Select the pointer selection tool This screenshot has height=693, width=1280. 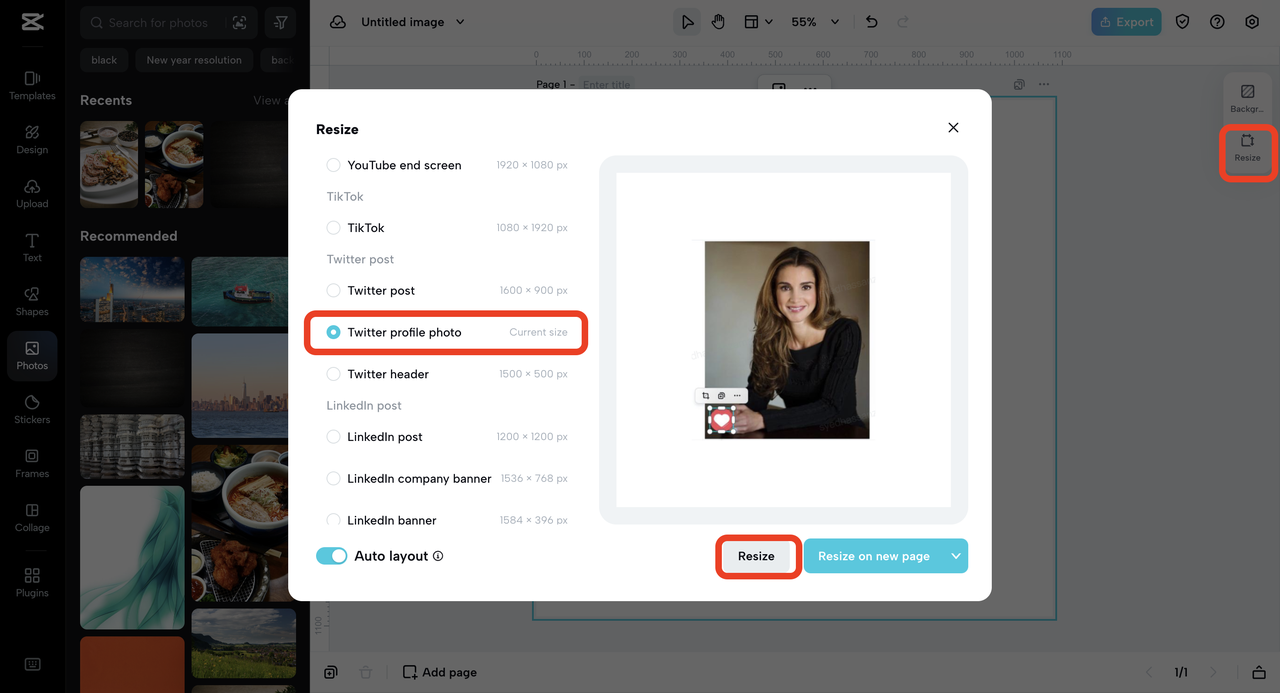687,22
